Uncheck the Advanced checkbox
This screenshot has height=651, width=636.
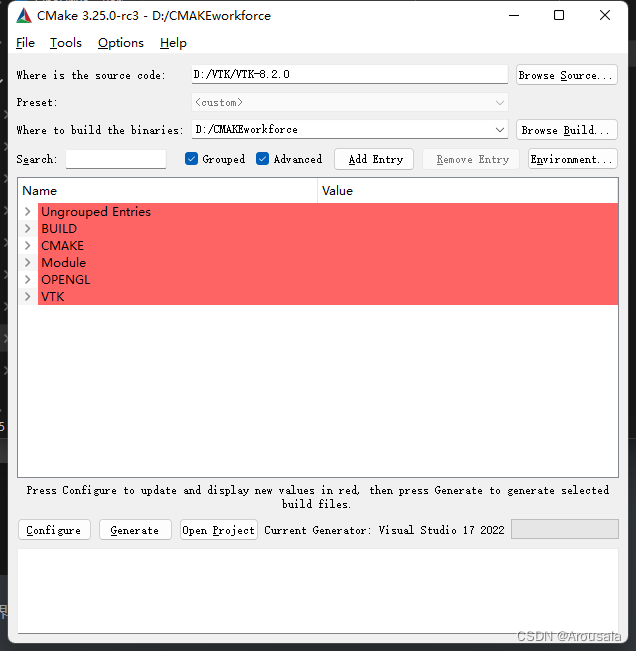click(x=262, y=159)
